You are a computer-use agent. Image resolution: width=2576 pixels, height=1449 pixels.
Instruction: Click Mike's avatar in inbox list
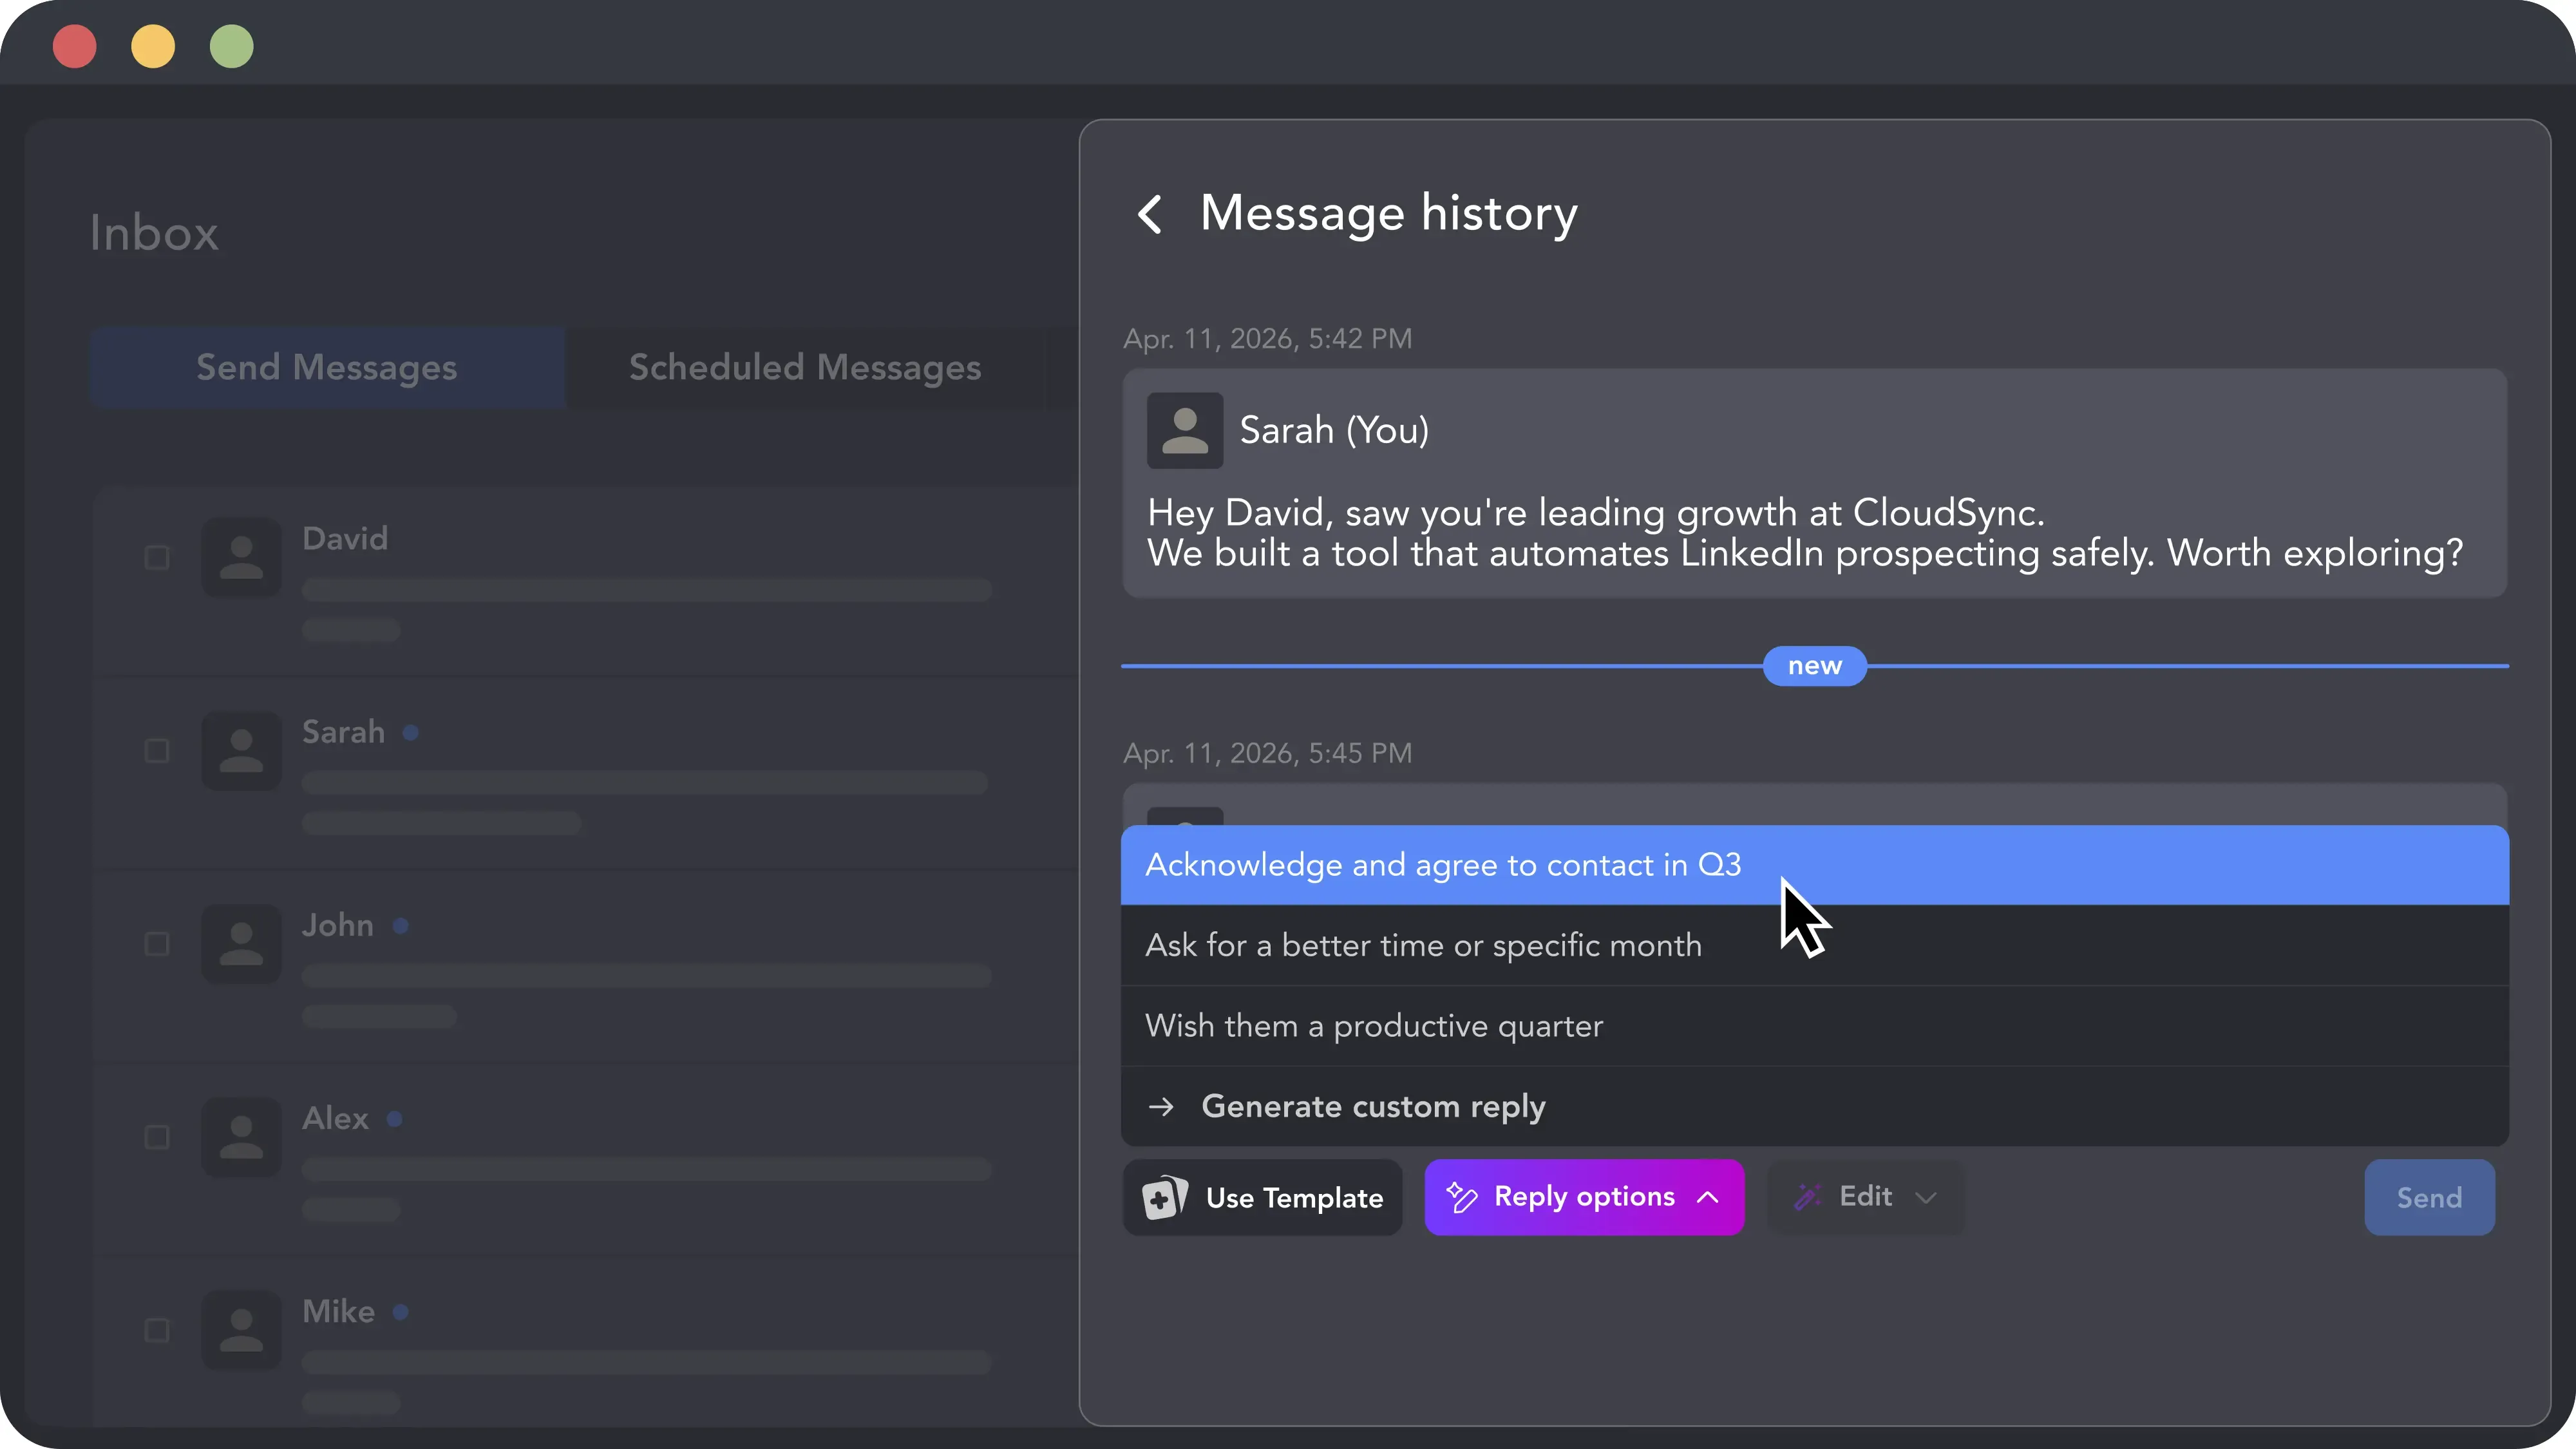[x=241, y=1330]
